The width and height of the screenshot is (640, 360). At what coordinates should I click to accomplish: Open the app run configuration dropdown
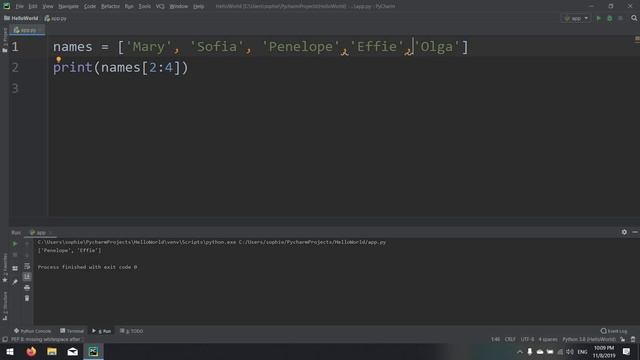click(x=576, y=18)
